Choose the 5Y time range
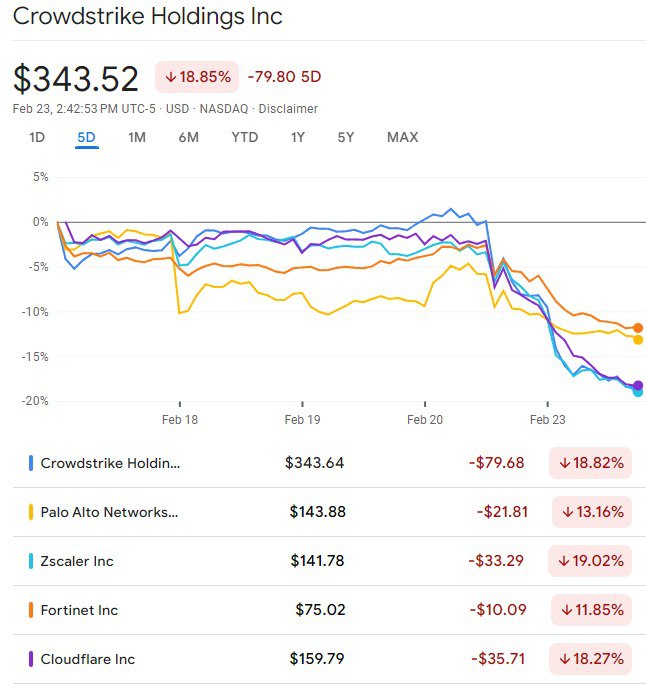 [345, 137]
